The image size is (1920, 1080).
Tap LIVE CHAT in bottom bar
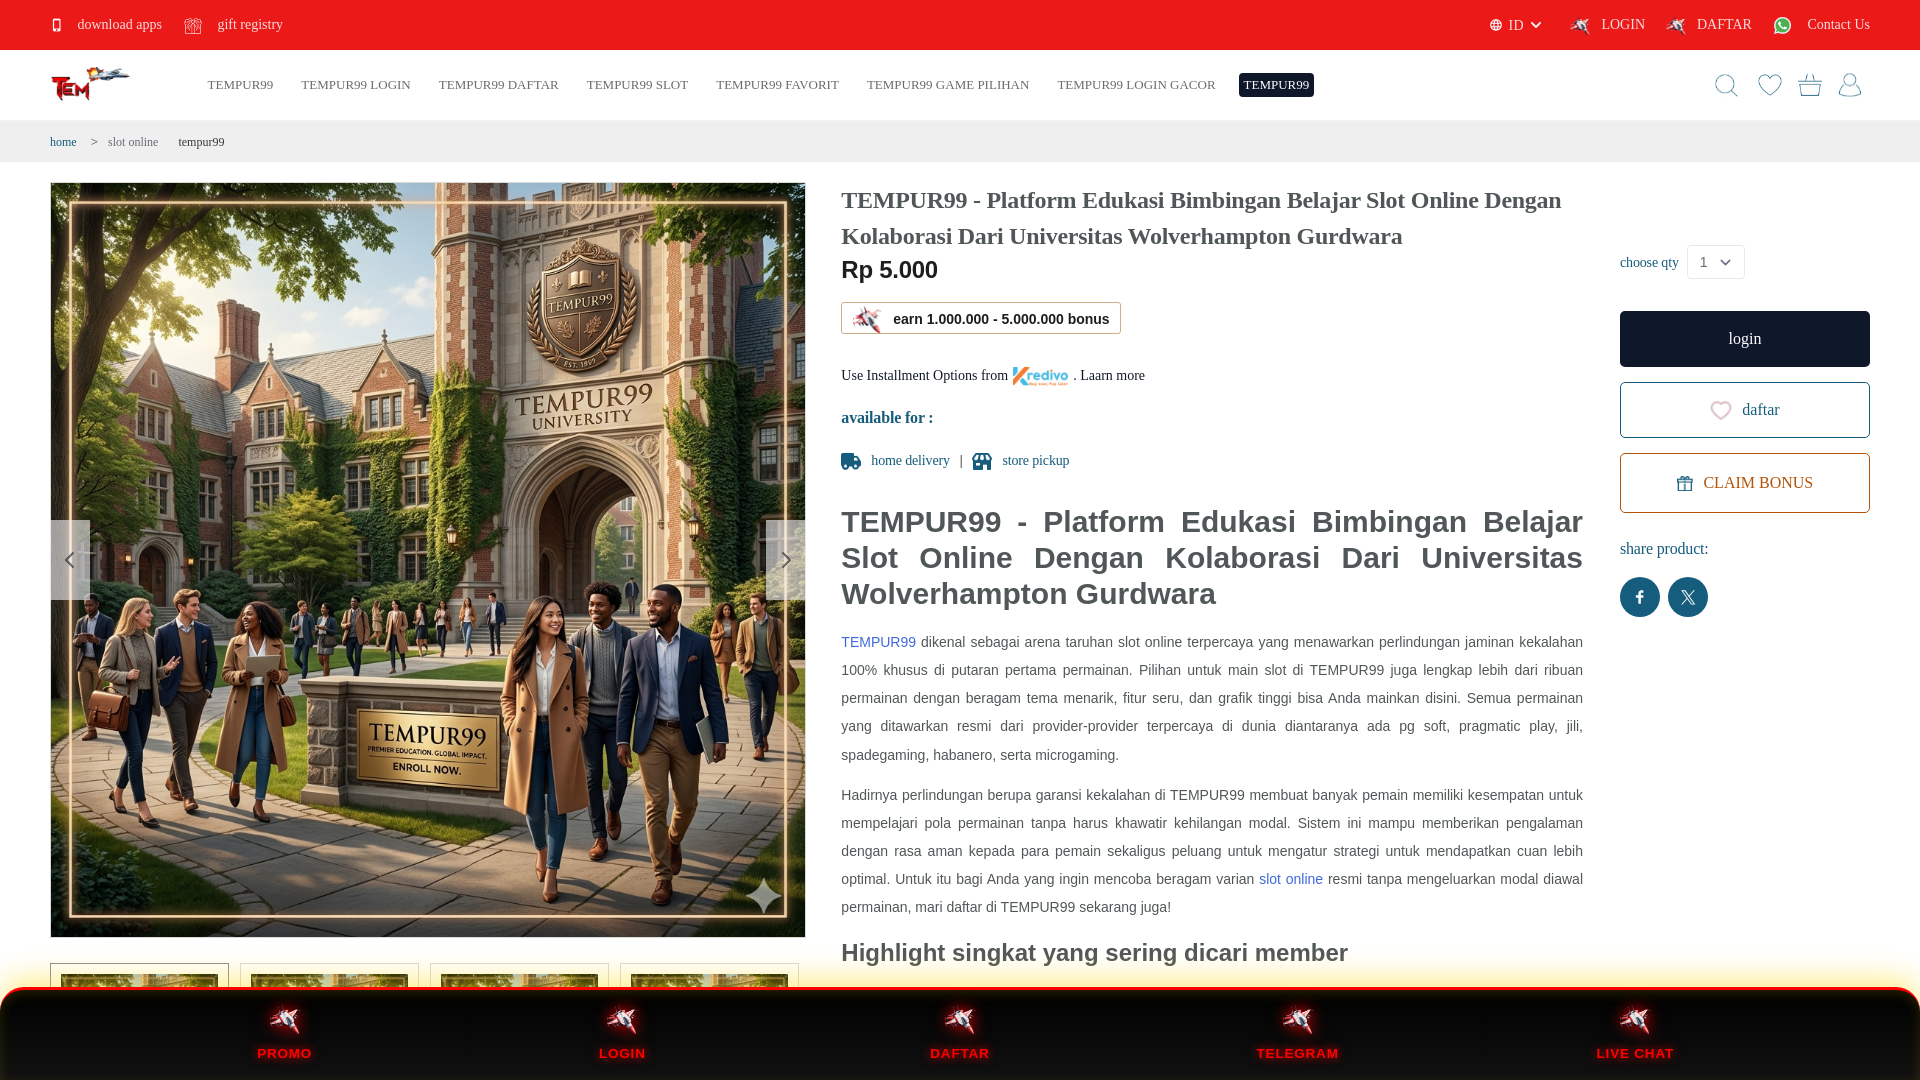1635,1034
